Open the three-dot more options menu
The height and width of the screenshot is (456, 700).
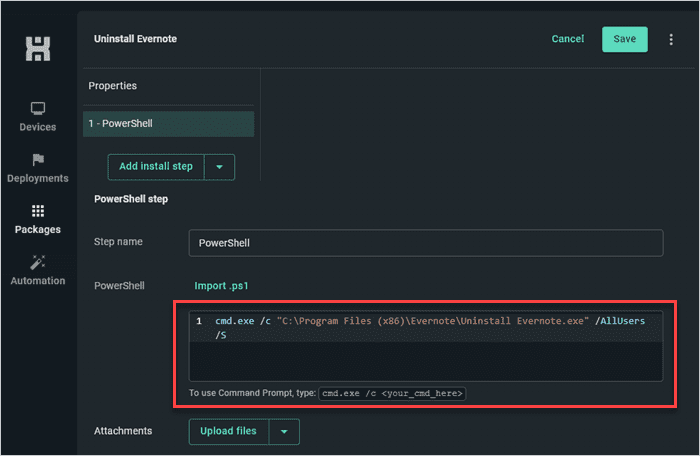(x=671, y=39)
